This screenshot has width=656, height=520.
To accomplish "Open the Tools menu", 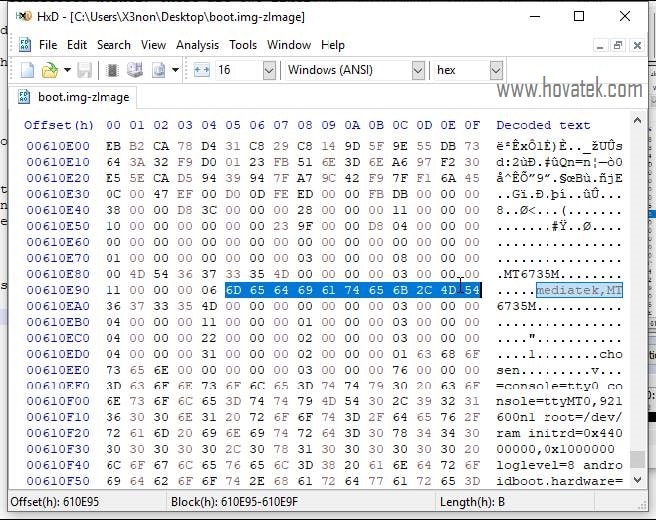I will 243,45.
